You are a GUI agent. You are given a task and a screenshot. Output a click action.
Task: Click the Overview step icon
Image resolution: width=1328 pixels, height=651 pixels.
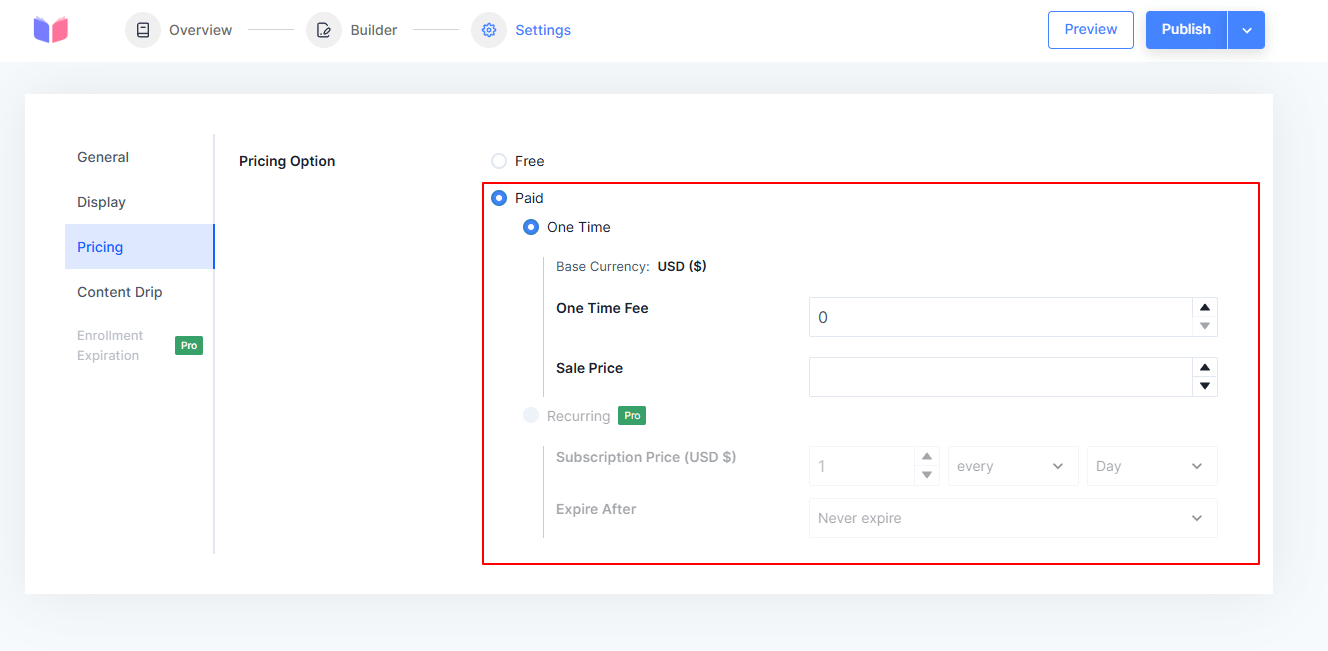143,30
